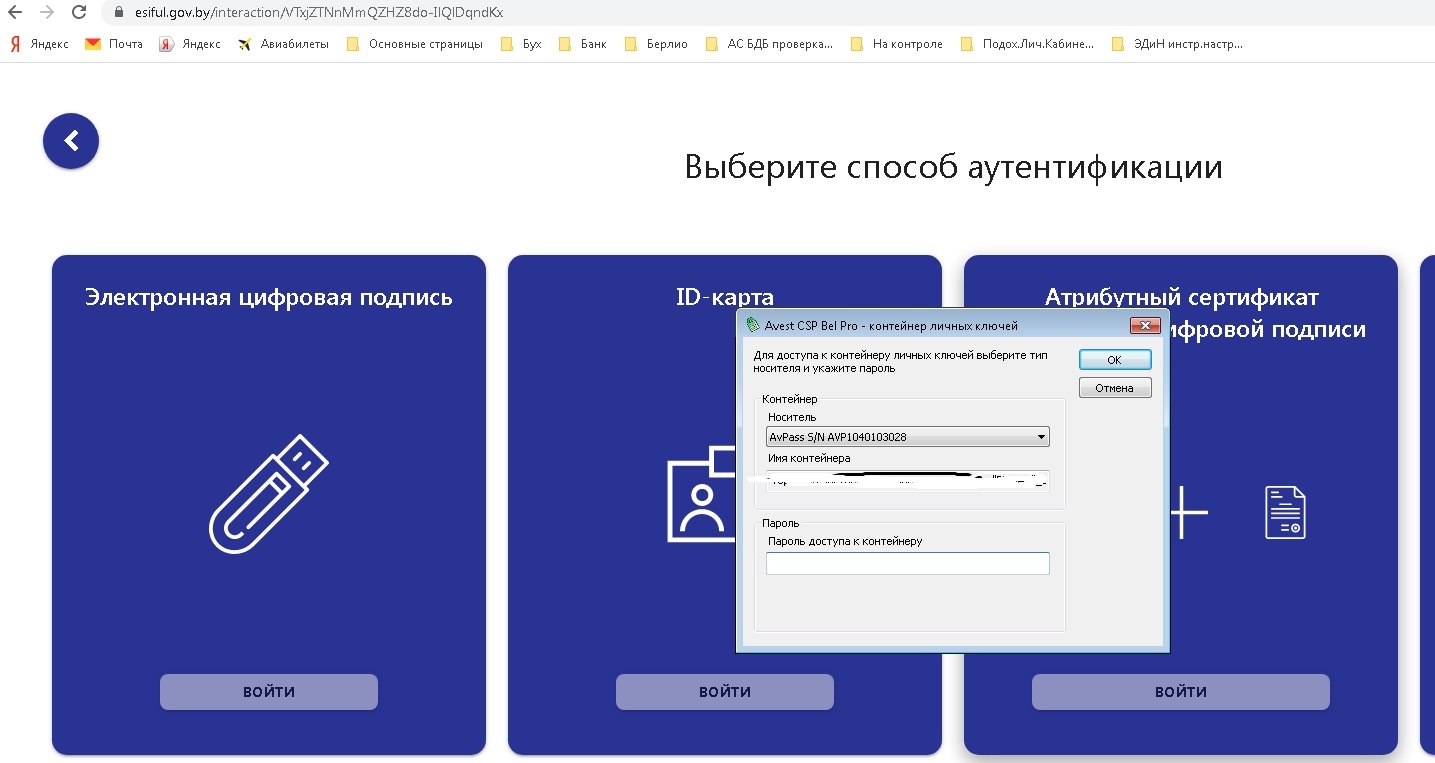
Task: Open the Авиабилеты bookmark
Action: click(x=283, y=44)
